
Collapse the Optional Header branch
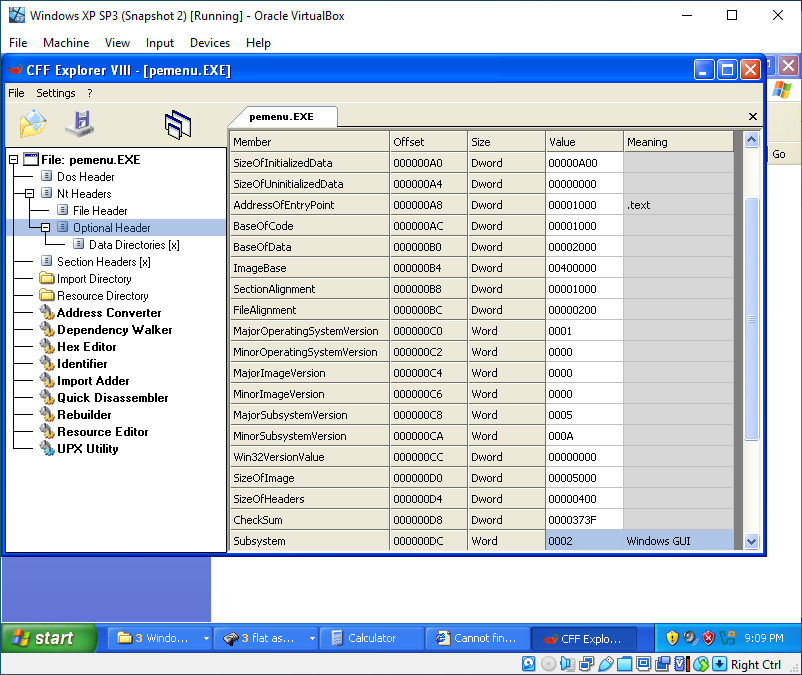pos(46,228)
